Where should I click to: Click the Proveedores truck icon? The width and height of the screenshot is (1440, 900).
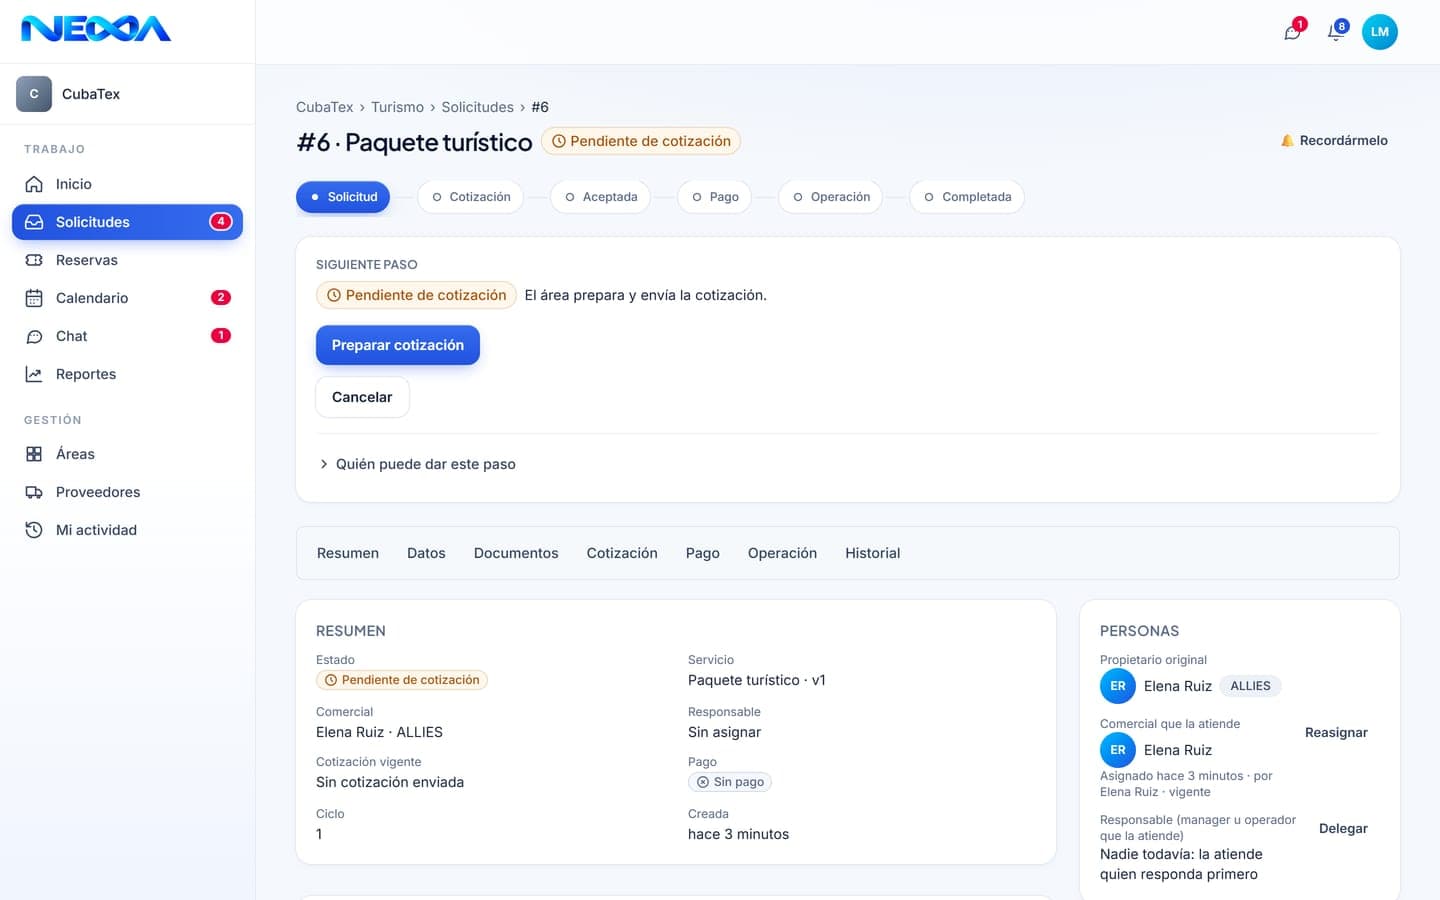pyautogui.click(x=34, y=492)
